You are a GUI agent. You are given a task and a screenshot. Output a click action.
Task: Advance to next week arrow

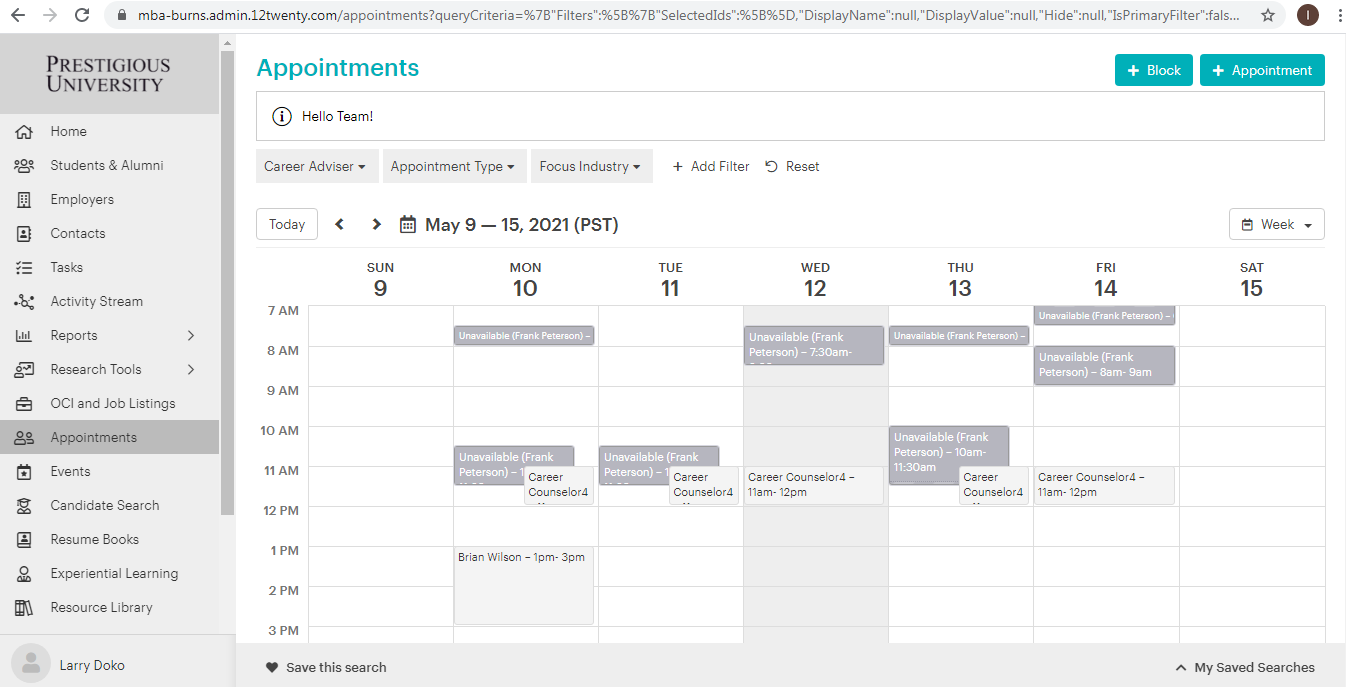coord(376,225)
